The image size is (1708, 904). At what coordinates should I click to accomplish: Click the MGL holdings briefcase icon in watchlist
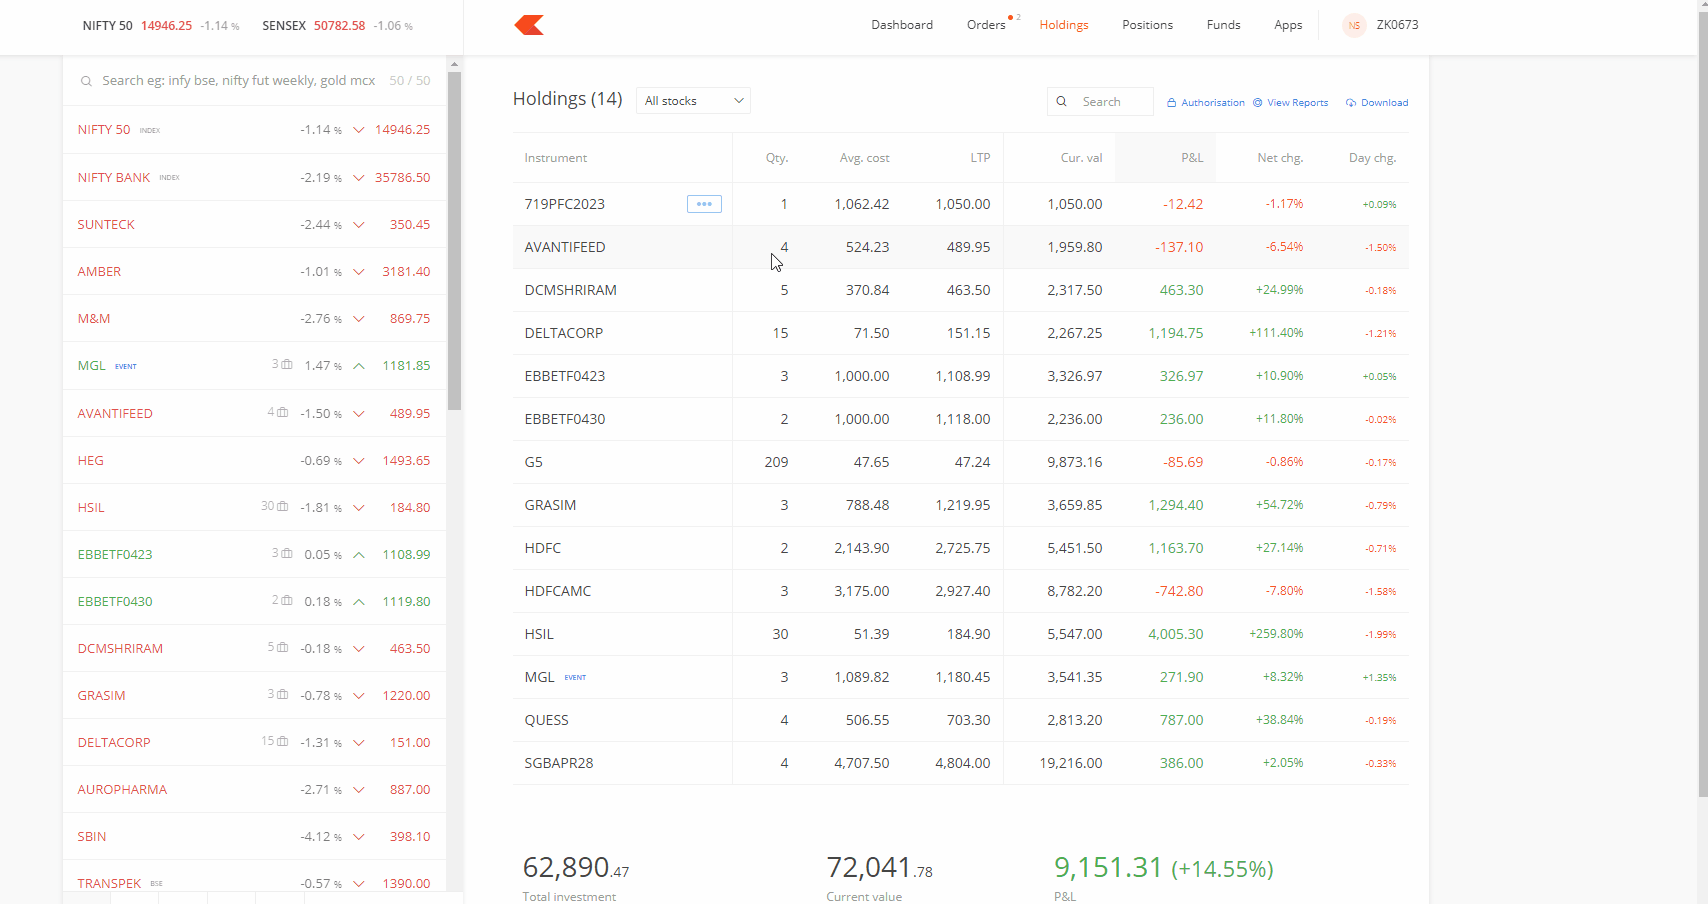287,365
